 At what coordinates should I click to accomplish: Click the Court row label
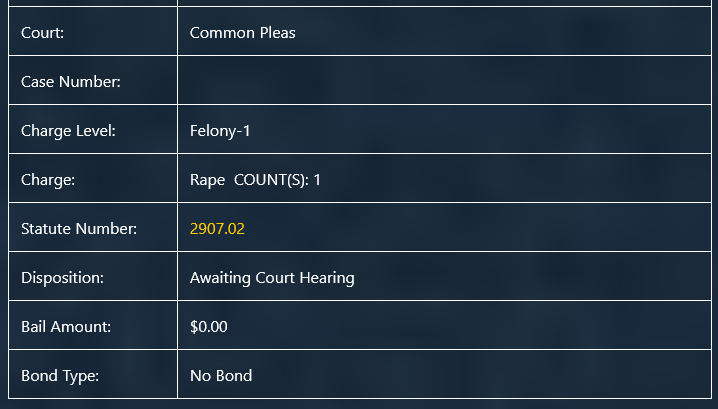point(42,33)
